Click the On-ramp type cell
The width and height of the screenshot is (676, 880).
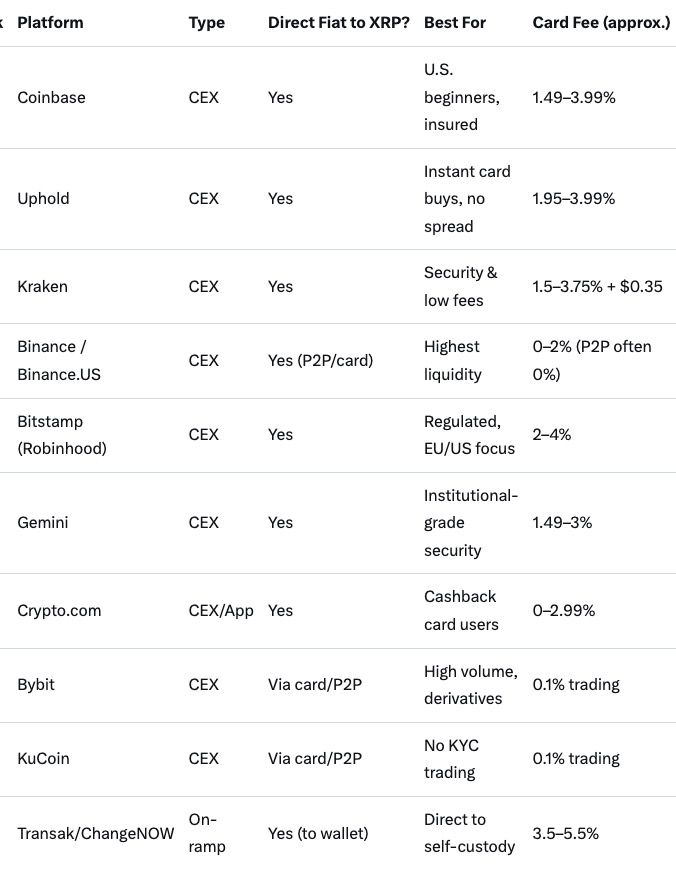pos(208,833)
